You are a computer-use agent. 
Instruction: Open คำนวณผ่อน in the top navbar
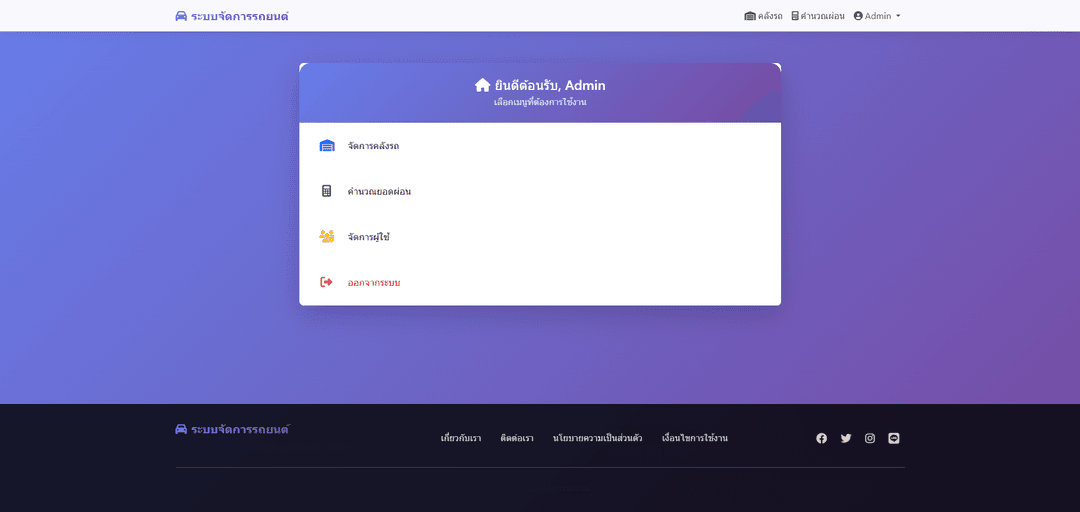pos(817,16)
